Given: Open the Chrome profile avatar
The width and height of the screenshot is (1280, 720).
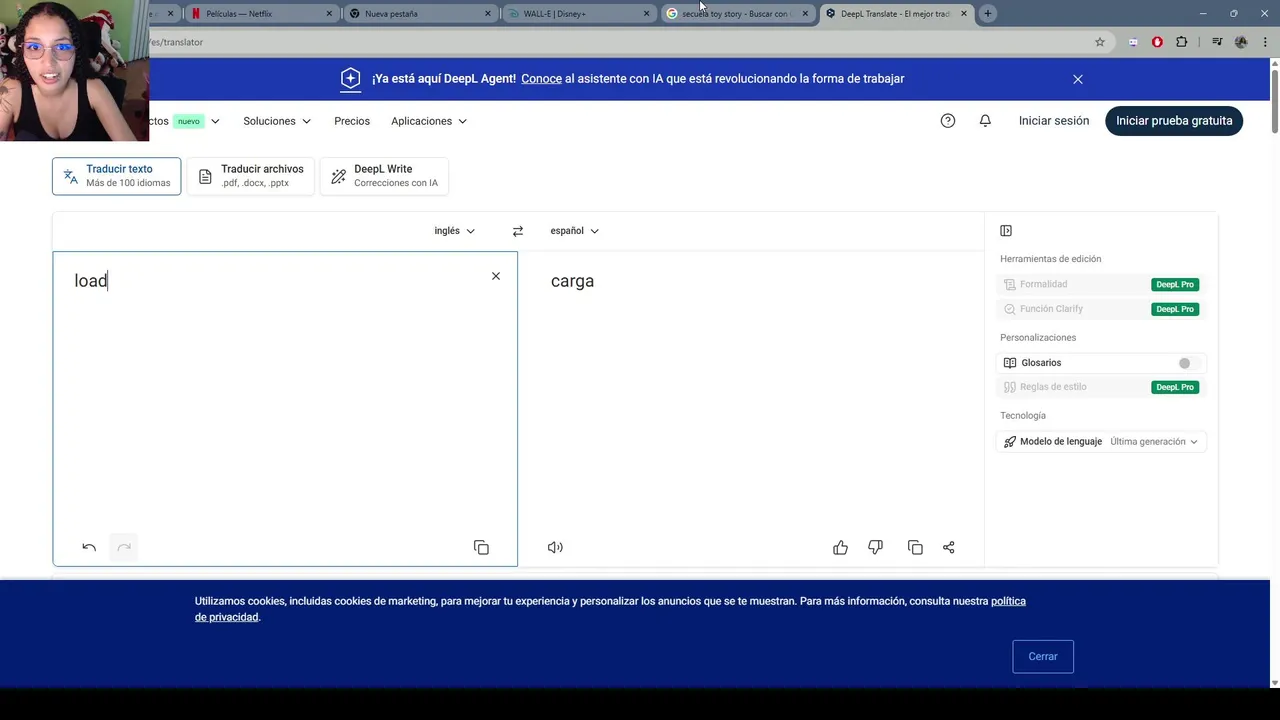Looking at the screenshot, I should coord(1241,42).
